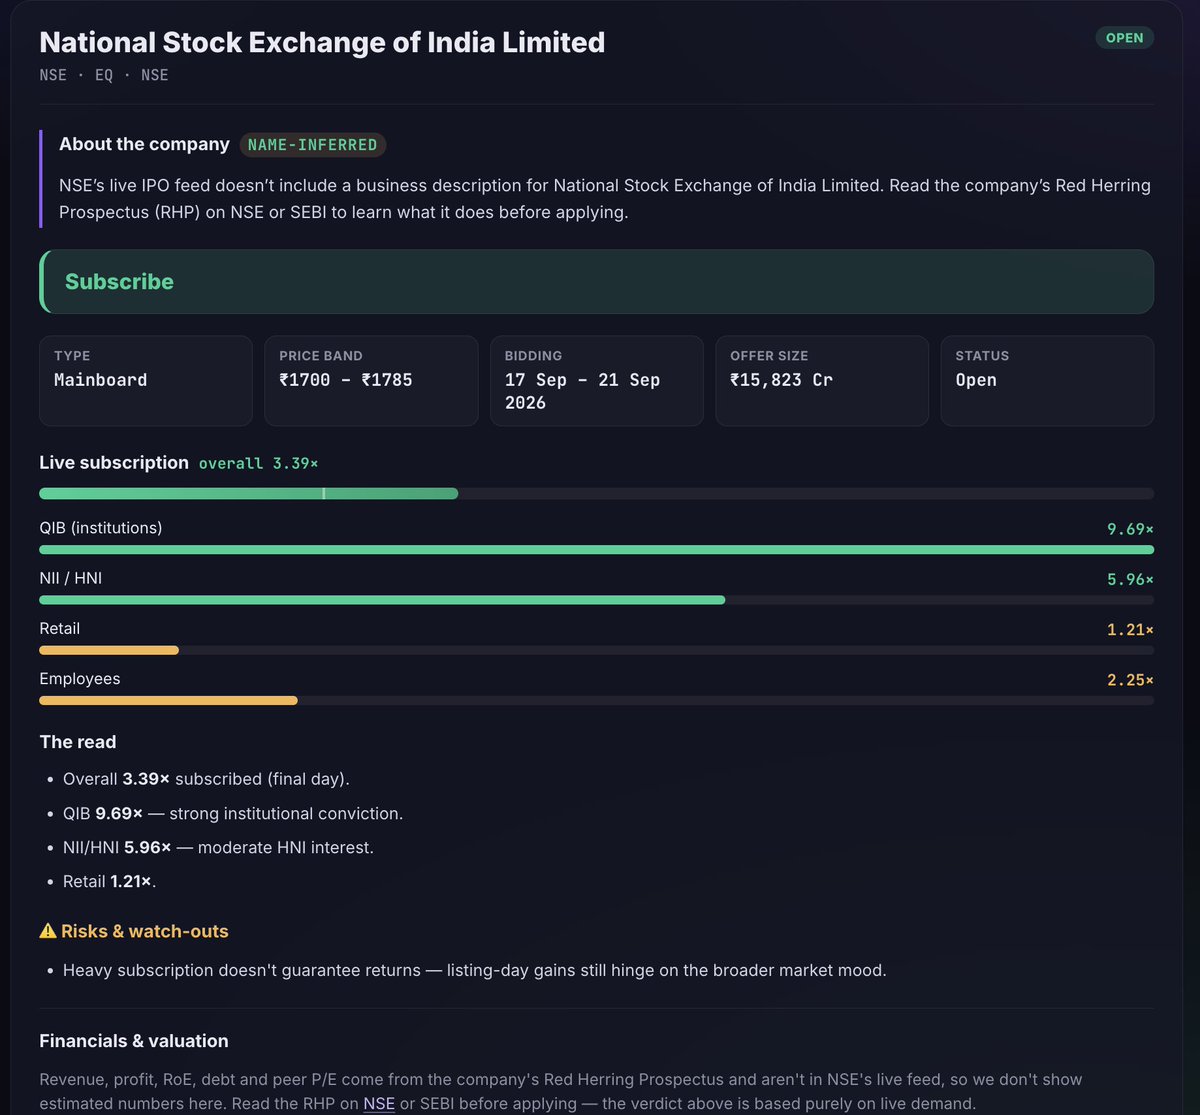Click the 'moderate HNI interest' bullet
The height and width of the screenshot is (1115, 1200).
(218, 847)
